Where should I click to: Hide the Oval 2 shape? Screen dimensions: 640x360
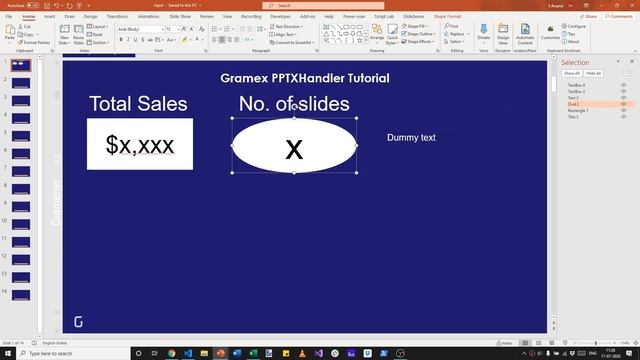623,104
